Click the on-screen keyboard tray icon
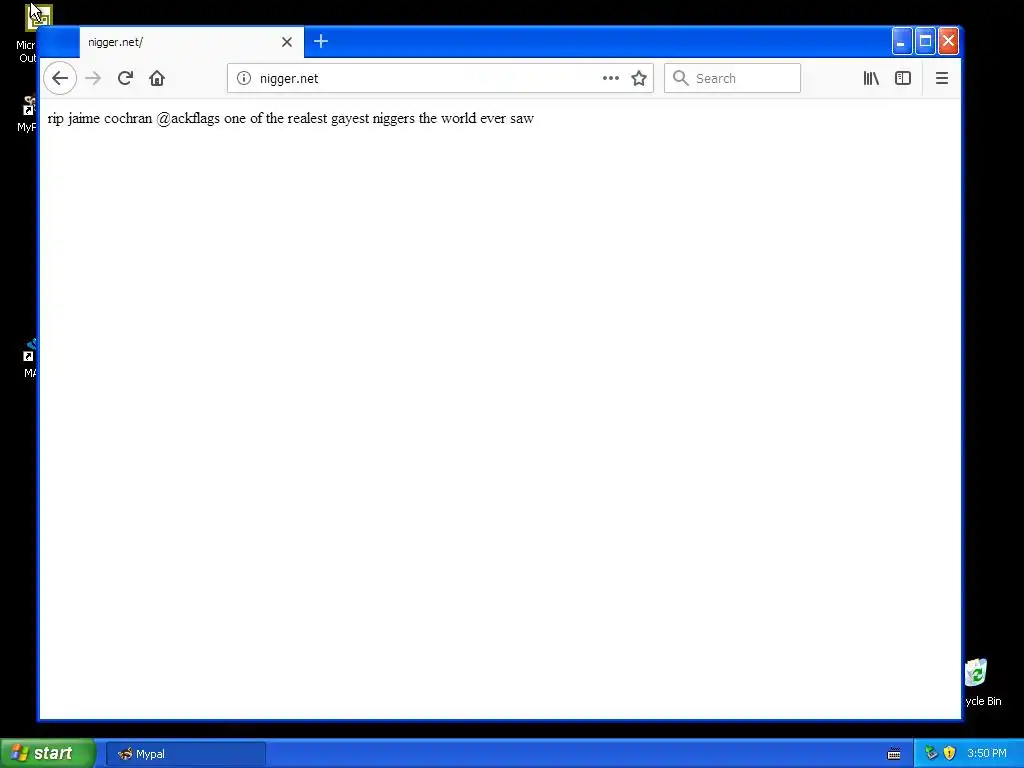The width and height of the screenshot is (1024, 768). 894,754
